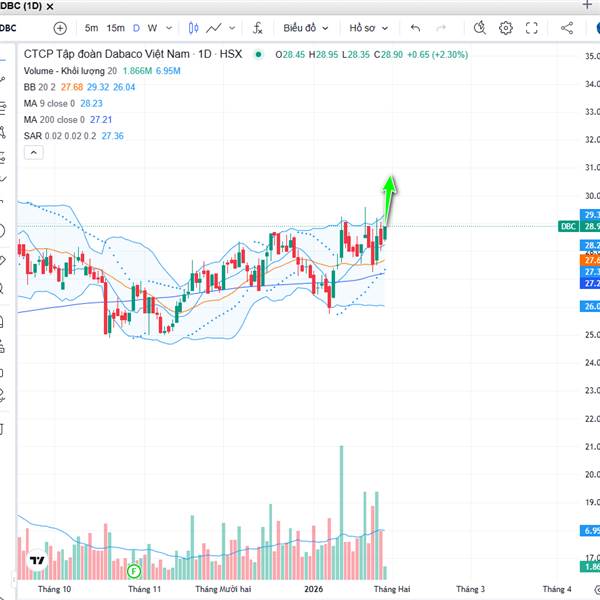Select the line chart style icon
The width and height of the screenshot is (600, 600).
214,28
